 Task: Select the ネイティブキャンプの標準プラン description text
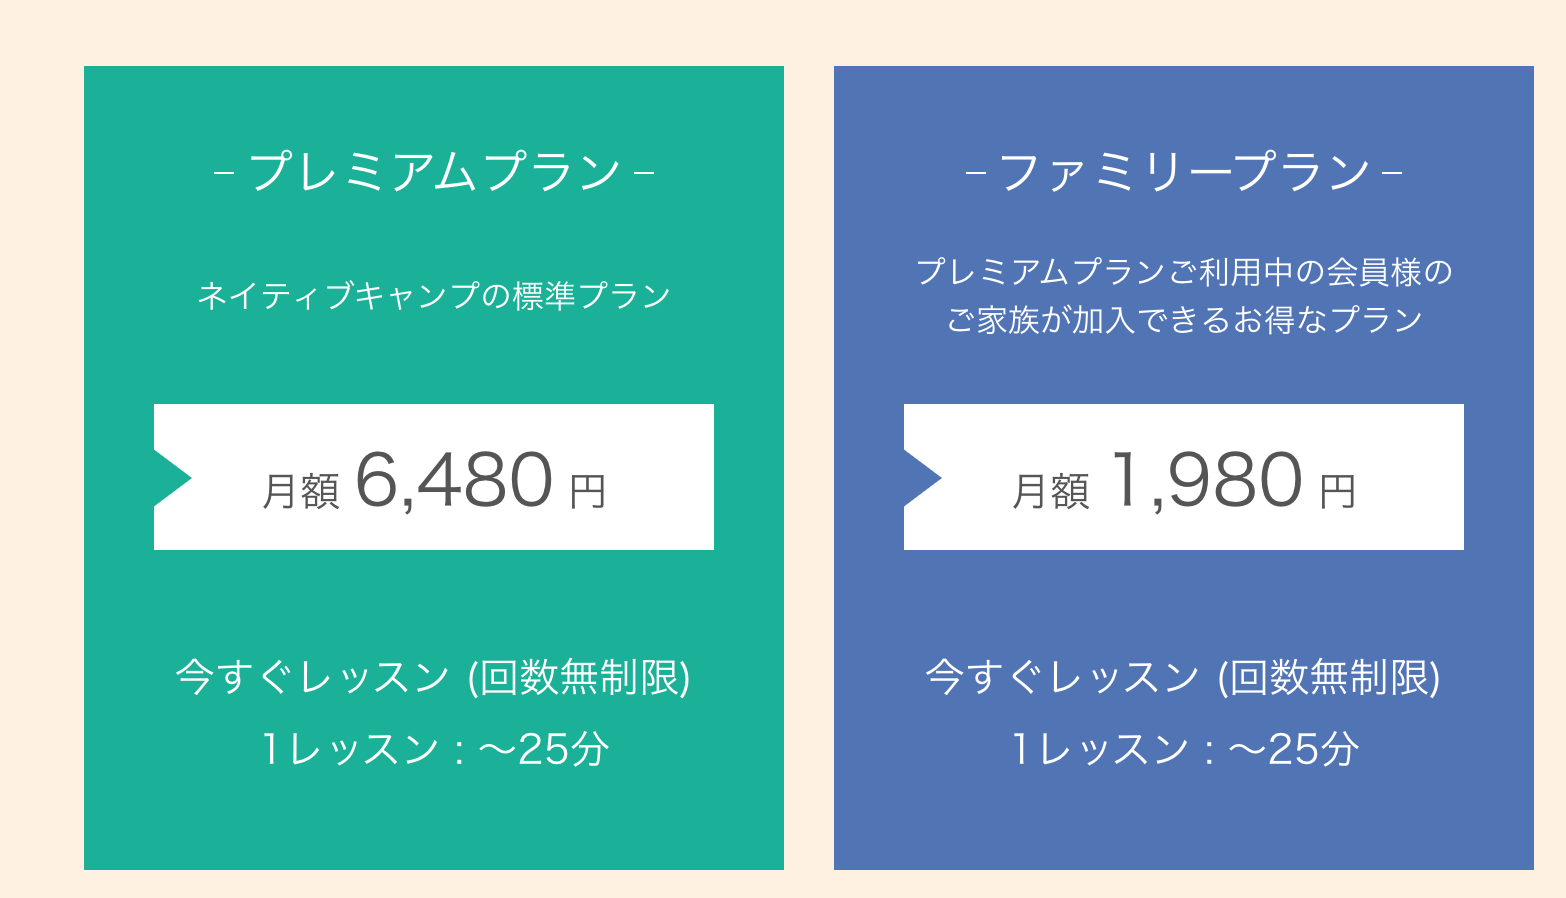tap(434, 296)
